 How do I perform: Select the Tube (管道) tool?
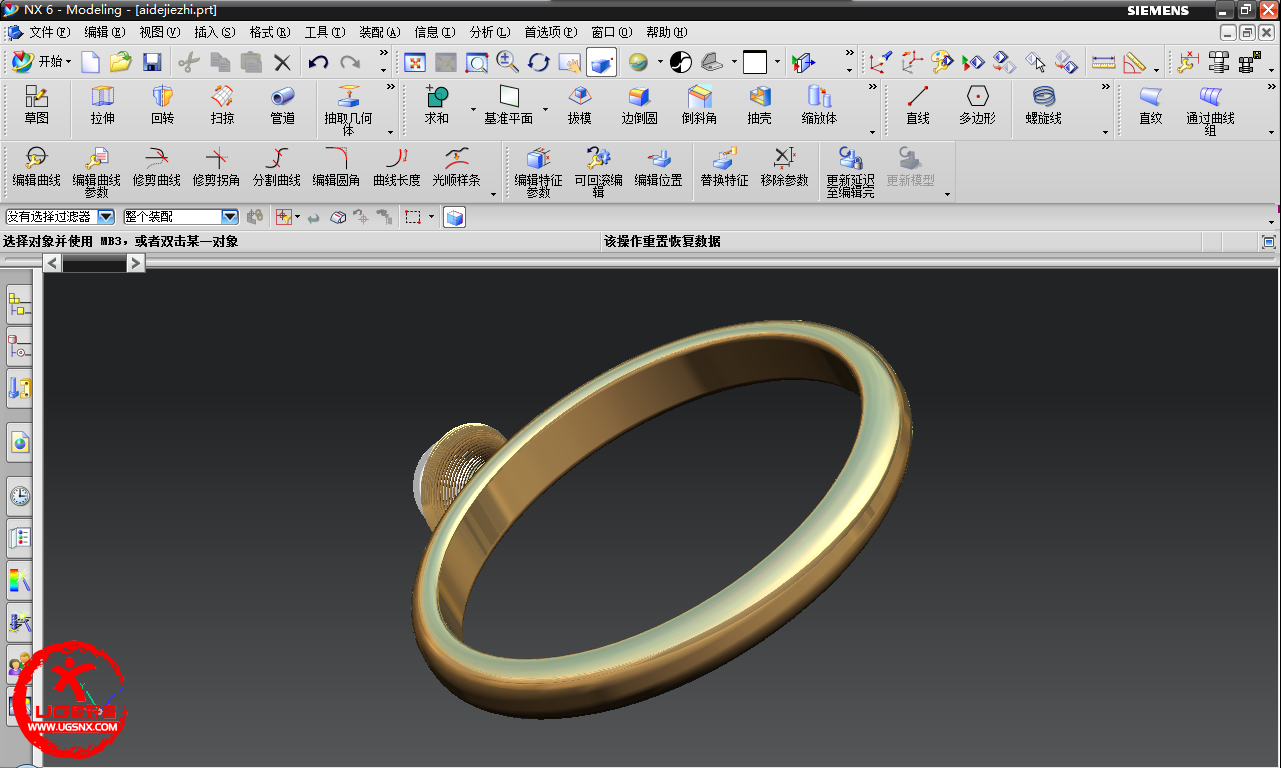point(283,106)
